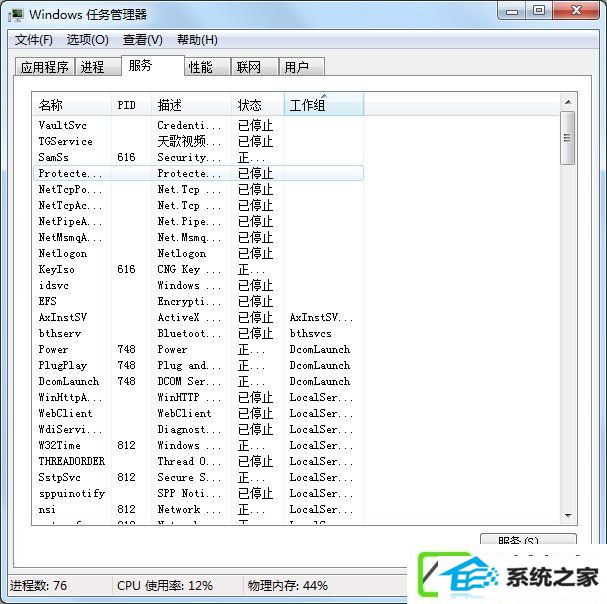Select the NetTcpPo... service row
This screenshot has height=604, width=607.
(198, 189)
